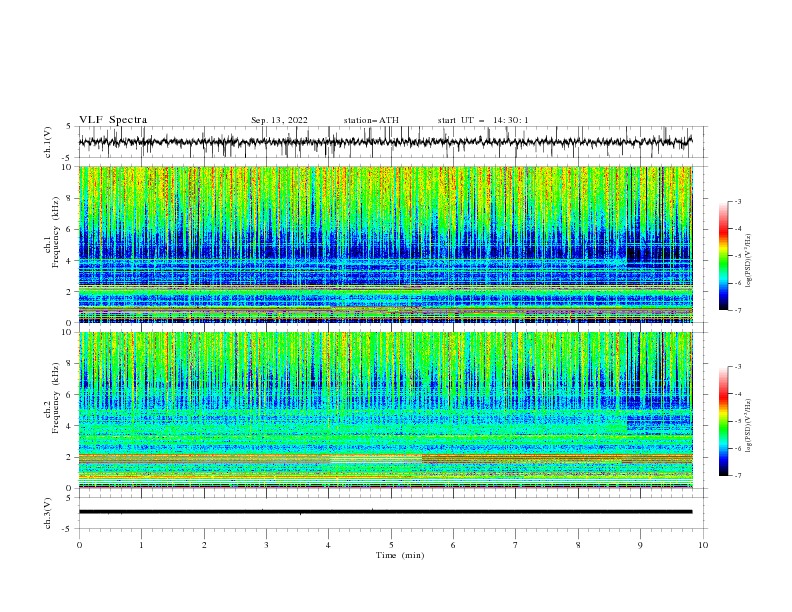
Task: Click the 'Time (min)' axis label
Action: (x=400, y=555)
